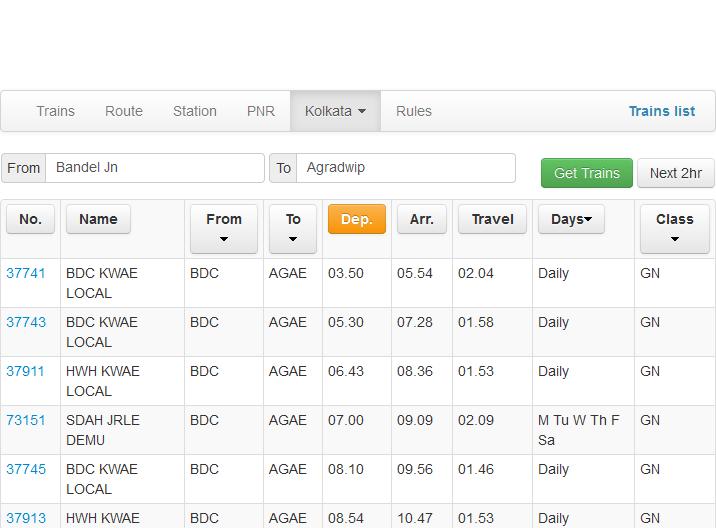Sort table by Arr. column
This screenshot has height=528, width=716.
tap(422, 219)
